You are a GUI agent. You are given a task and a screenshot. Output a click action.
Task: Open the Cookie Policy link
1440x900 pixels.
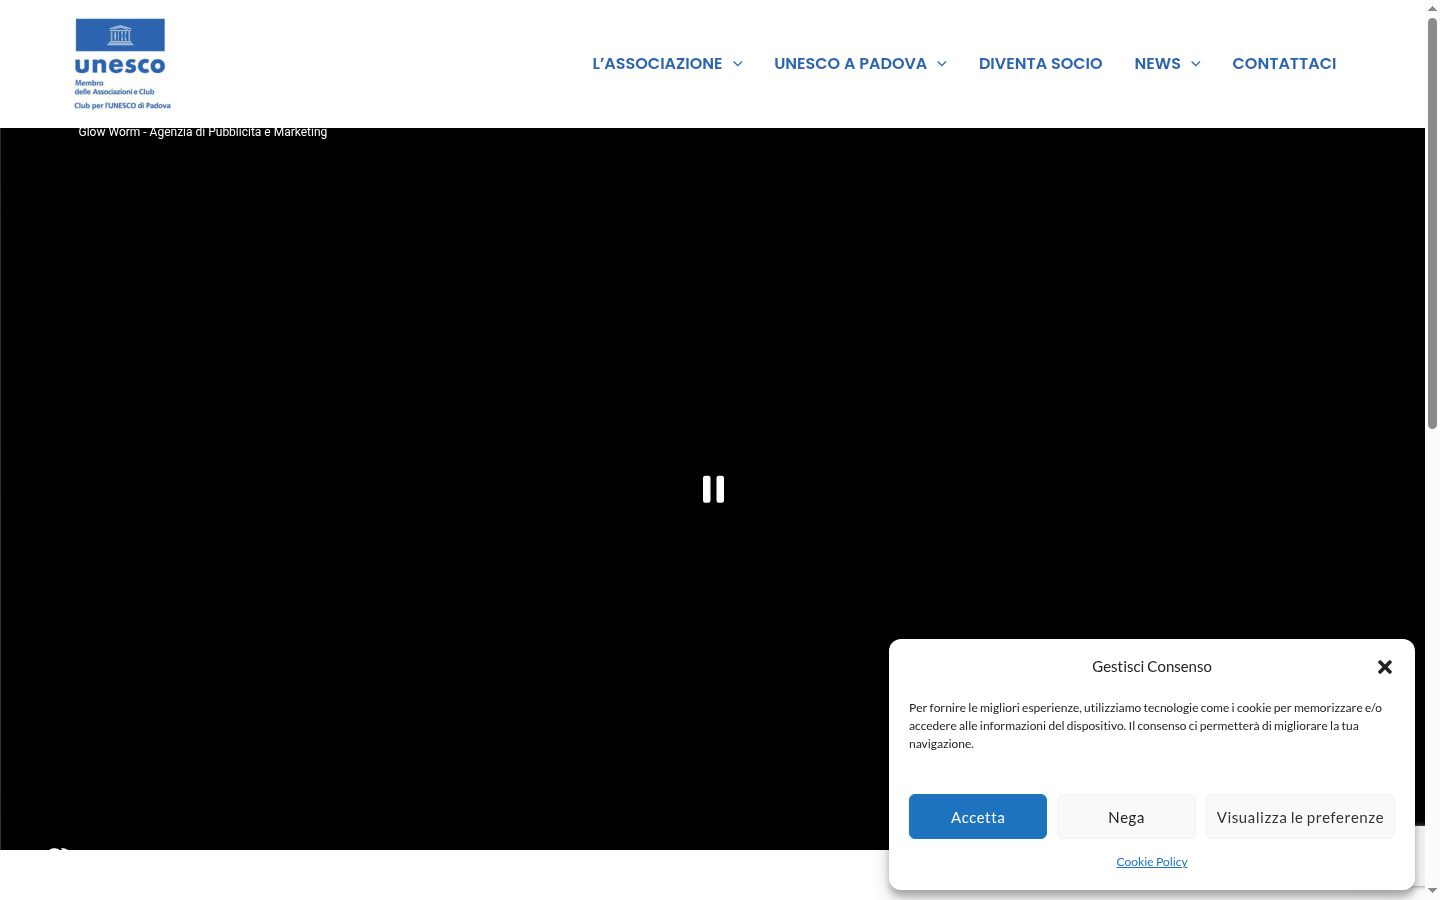[1152, 862]
